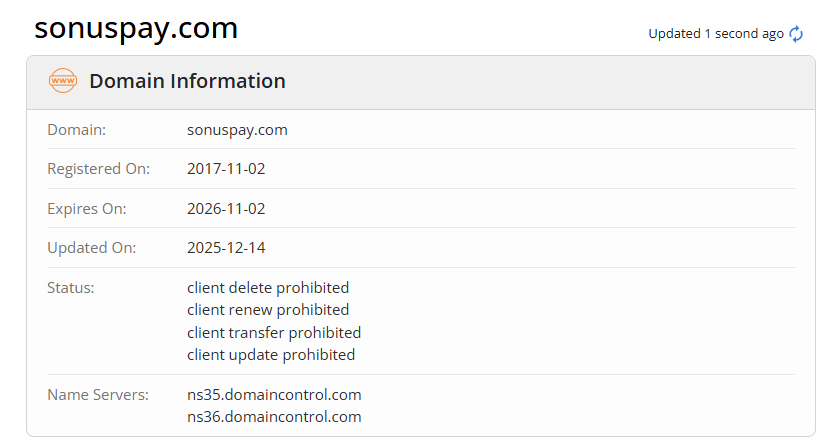Click the updated date 2025-12-14
The width and height of the screenshot is (835, 445).
[x=226, y=247]
